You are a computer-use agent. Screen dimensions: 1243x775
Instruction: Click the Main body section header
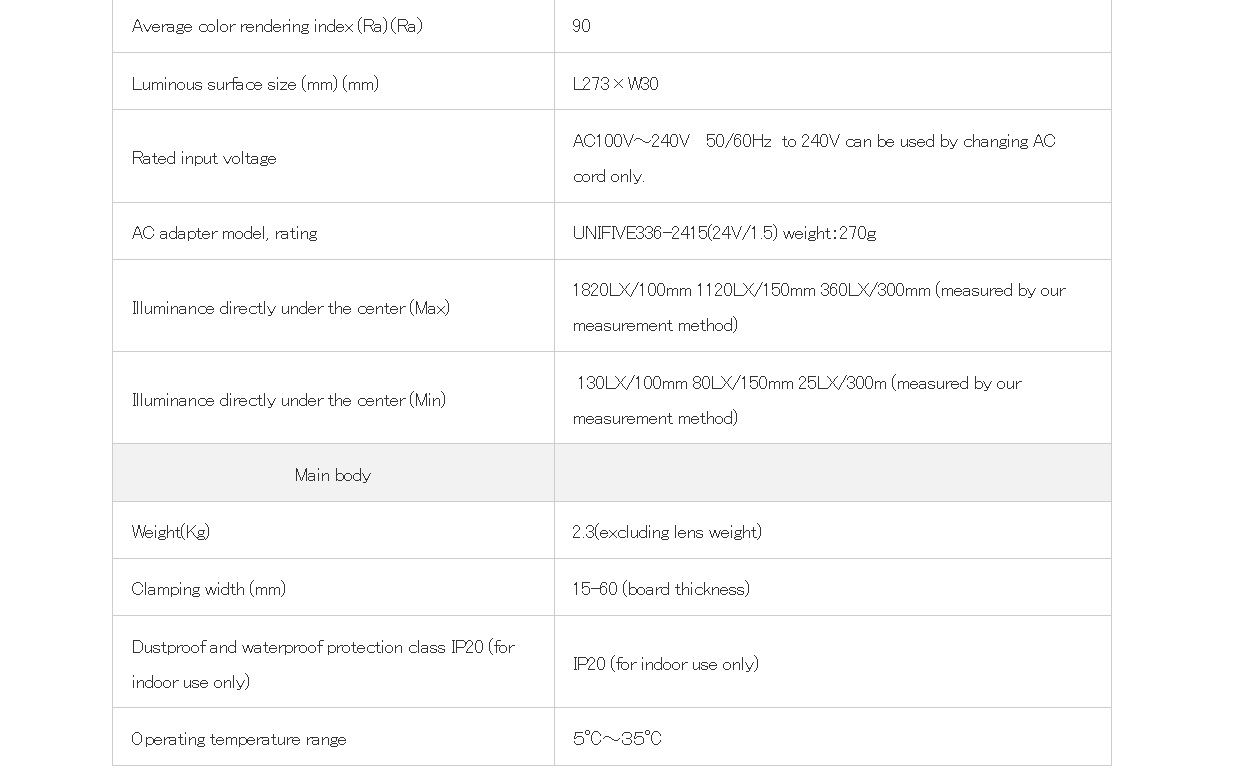(333, 475)
